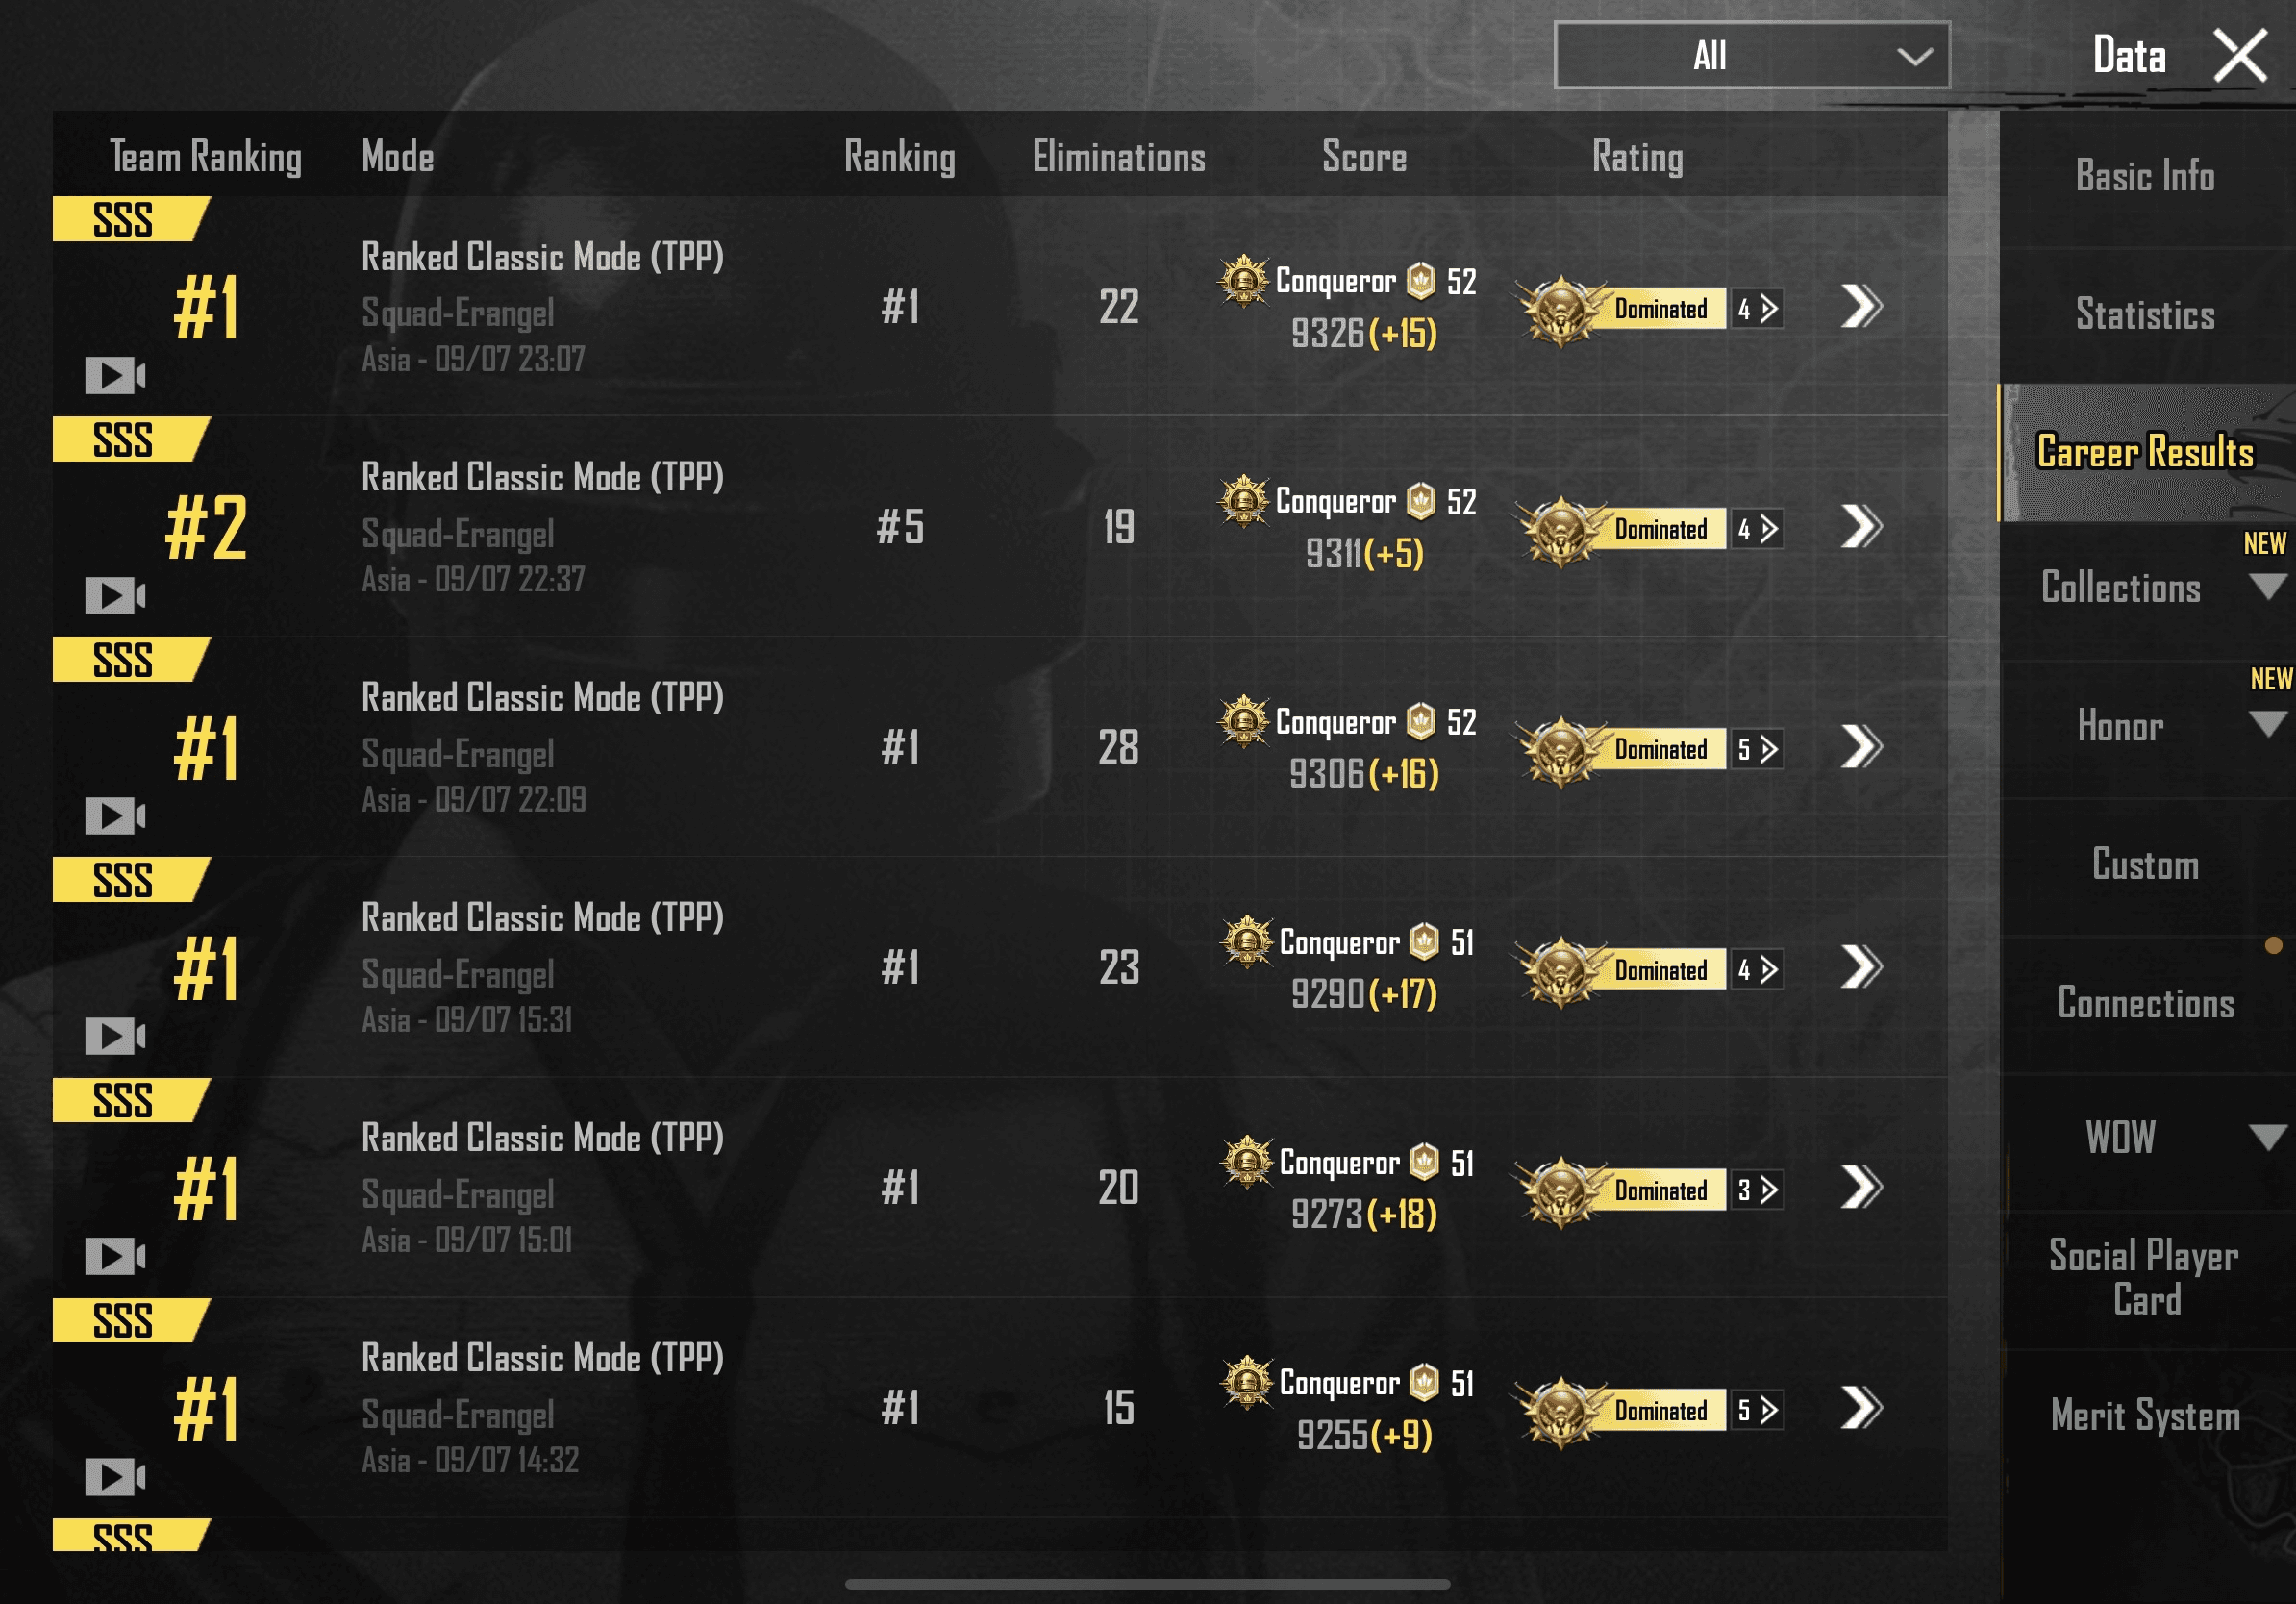Play replay video for the 23:07 match
Screen dimensions: 2296x1604
coord(115,376)
